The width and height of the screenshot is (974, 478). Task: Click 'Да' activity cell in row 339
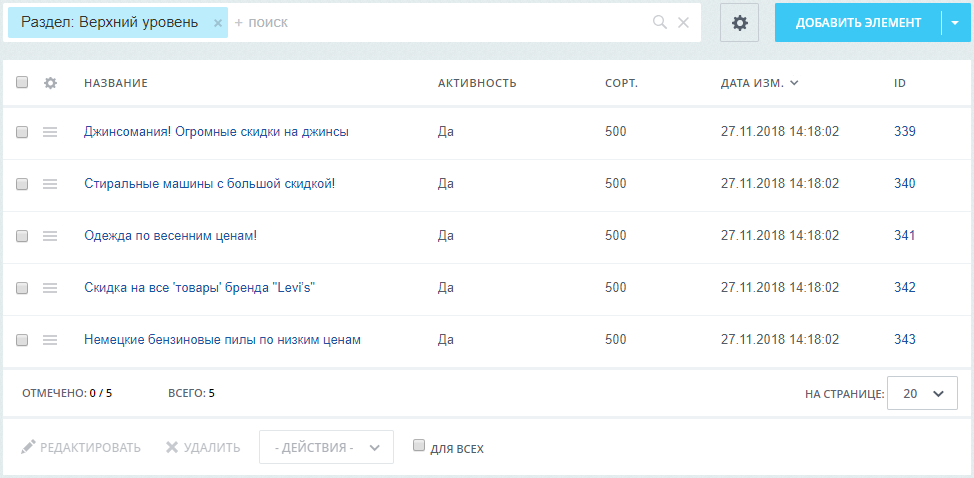445,132
